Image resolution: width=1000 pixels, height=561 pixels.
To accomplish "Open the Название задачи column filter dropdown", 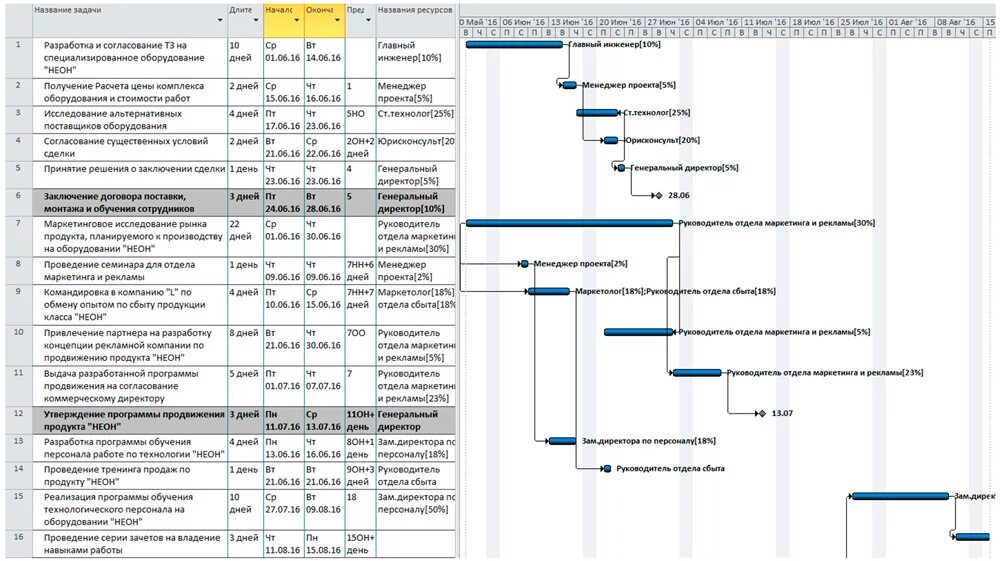I will pyautogui.click(x=220, y=20).
